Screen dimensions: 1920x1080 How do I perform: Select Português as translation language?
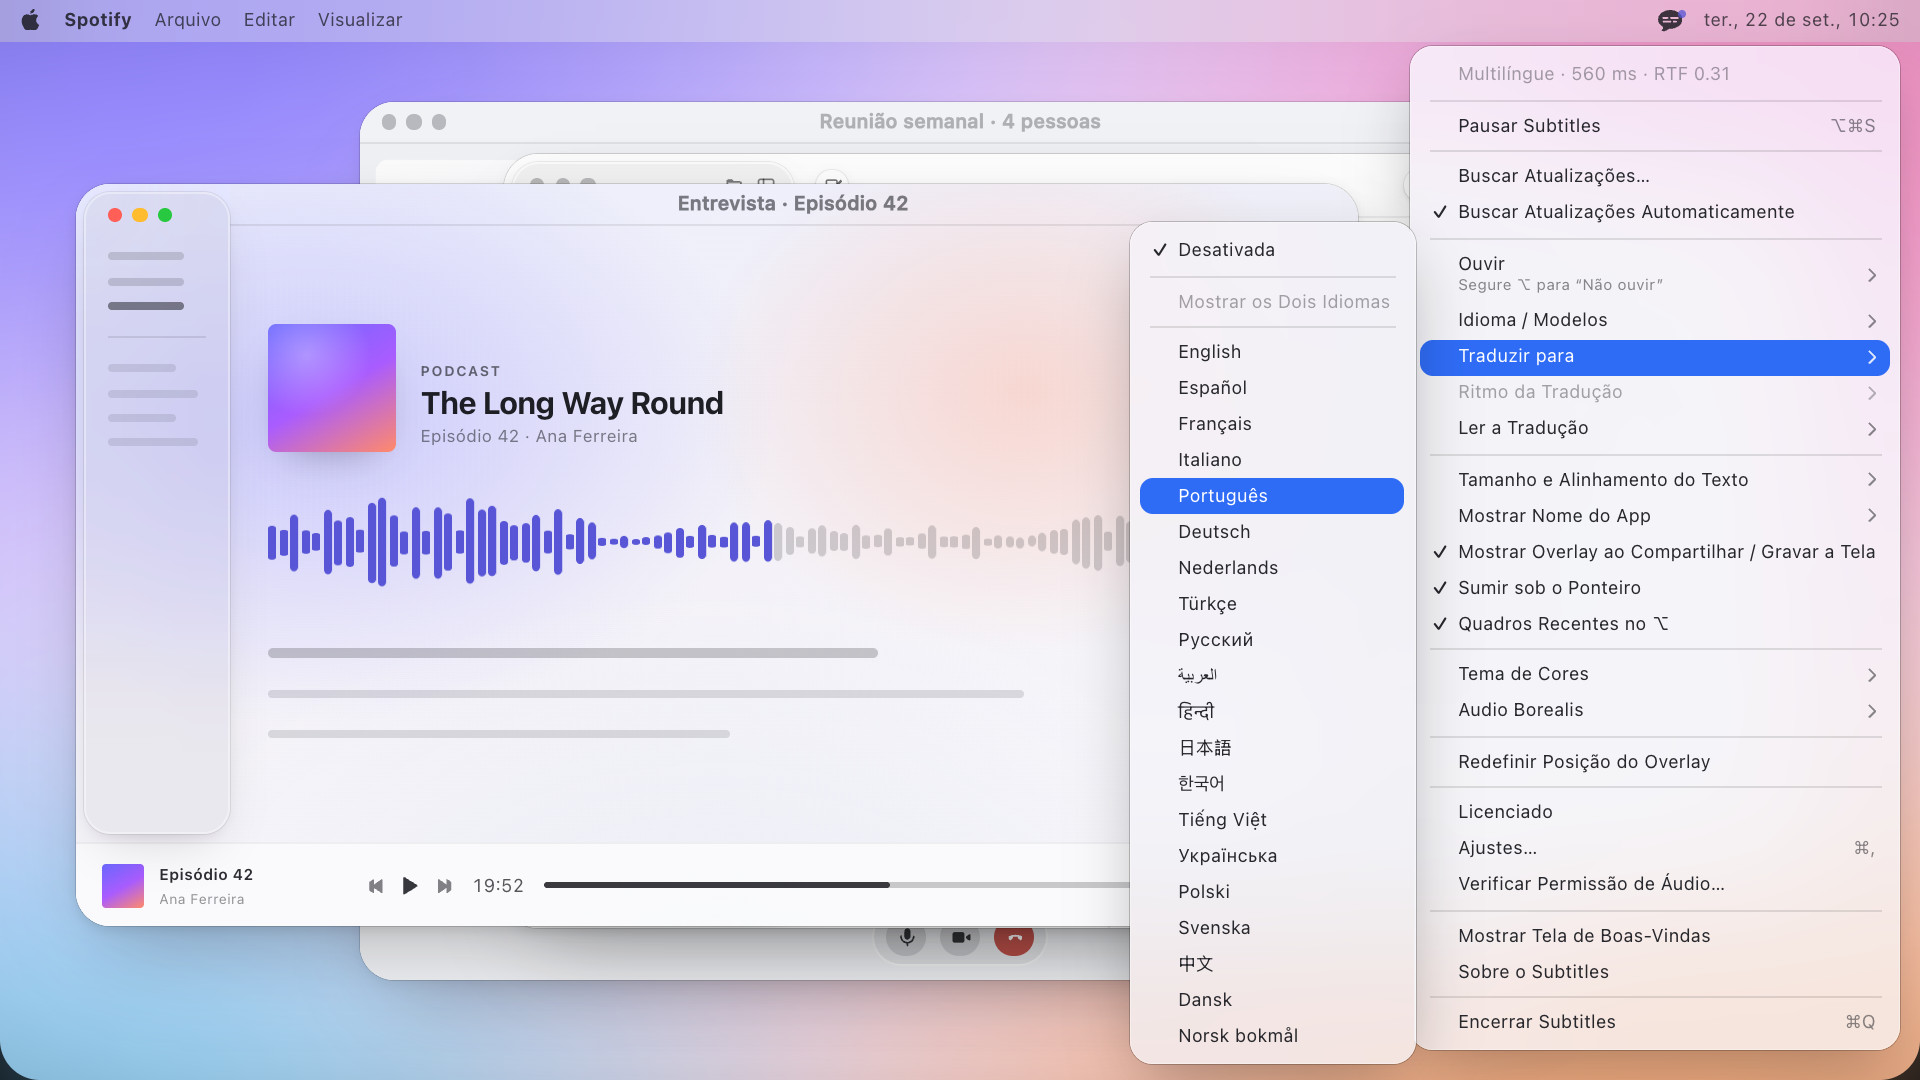(x=1272, y=496)
